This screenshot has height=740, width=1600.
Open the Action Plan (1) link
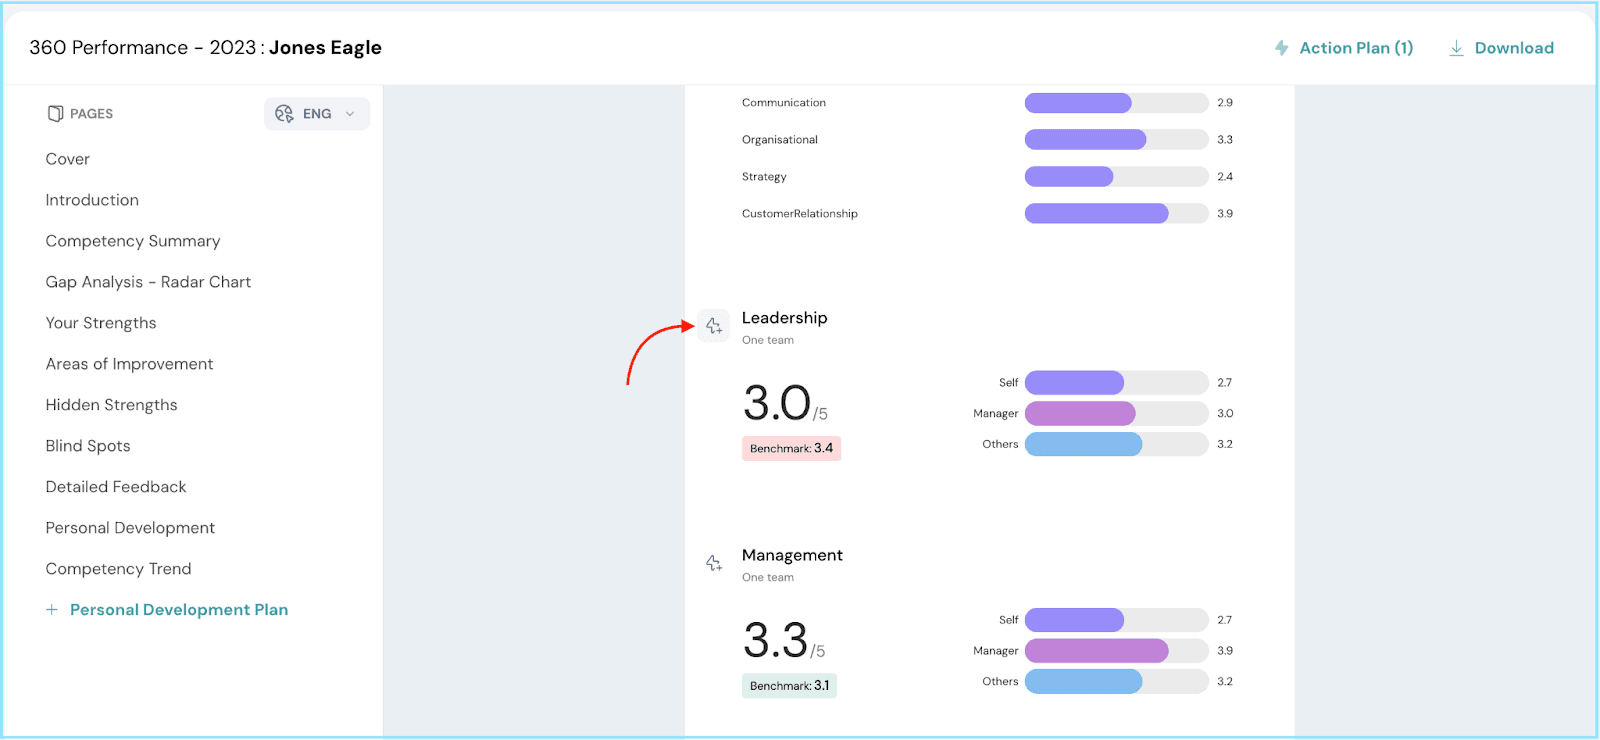pyautogui.click(x=1355, y=48)
